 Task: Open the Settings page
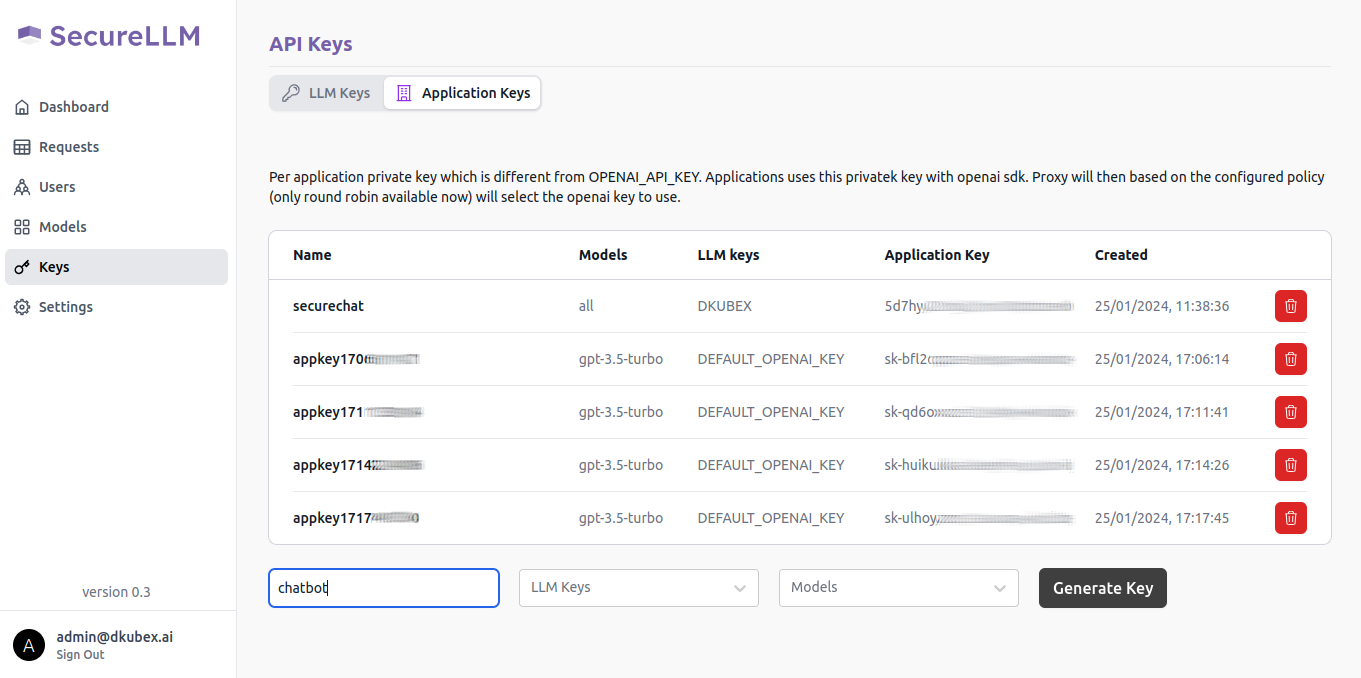click(65, 307)
